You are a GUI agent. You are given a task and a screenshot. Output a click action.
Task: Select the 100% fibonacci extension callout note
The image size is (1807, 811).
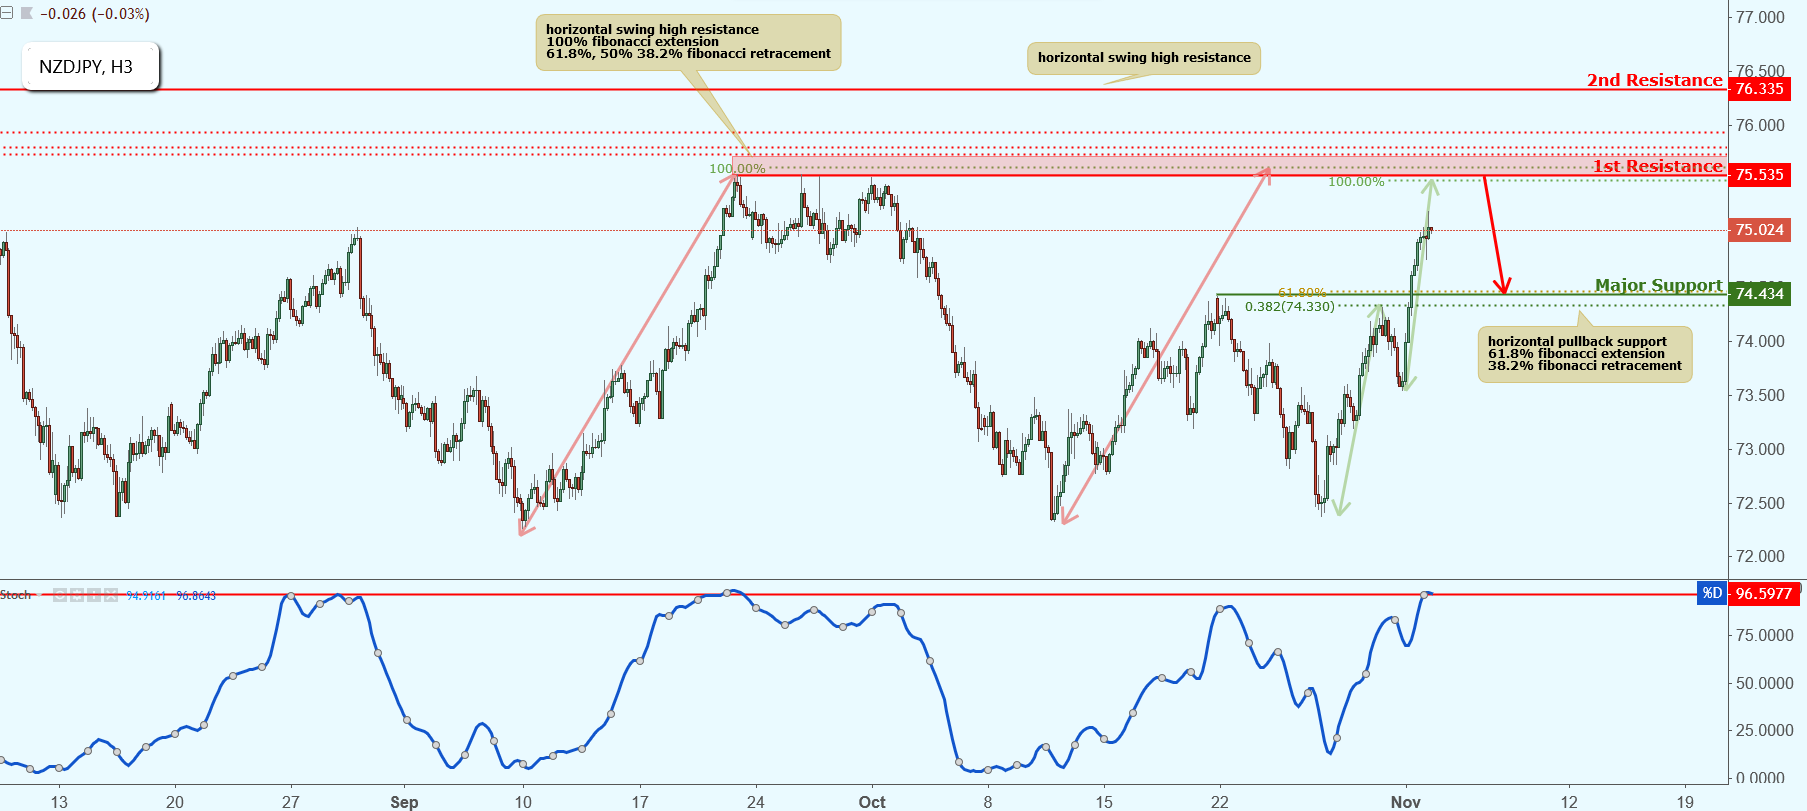[689, 42]
